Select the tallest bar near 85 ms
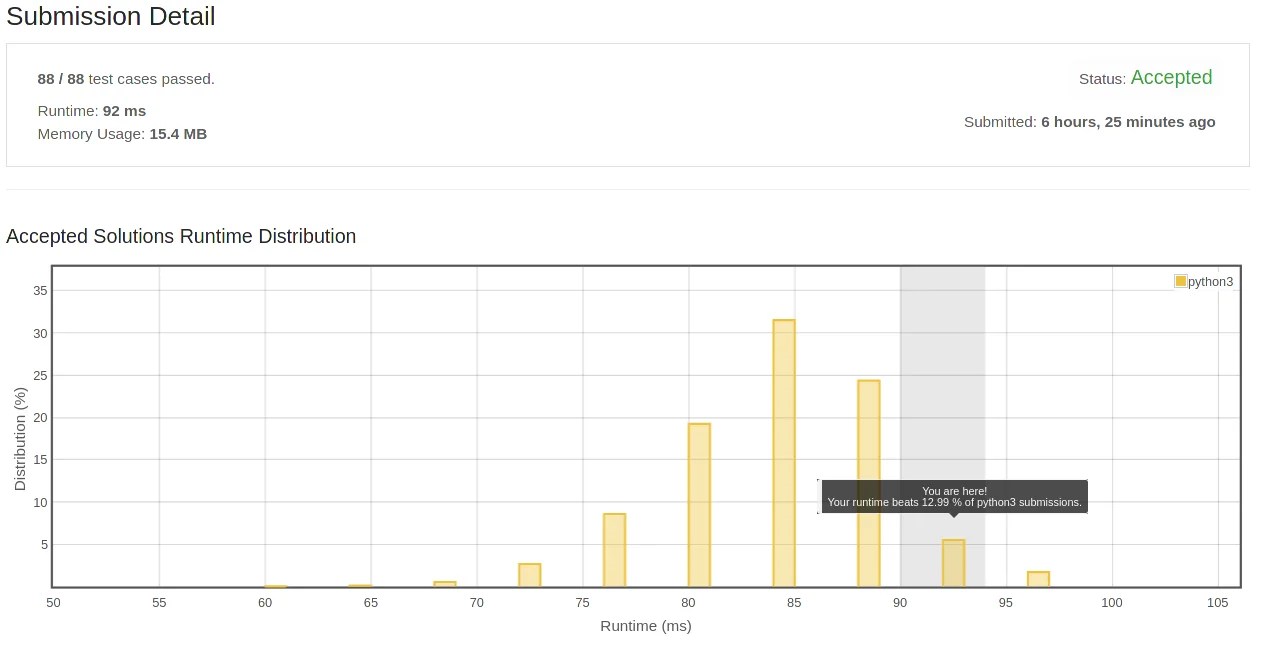This screenshot has width=1267, height=662. [784, 453]
